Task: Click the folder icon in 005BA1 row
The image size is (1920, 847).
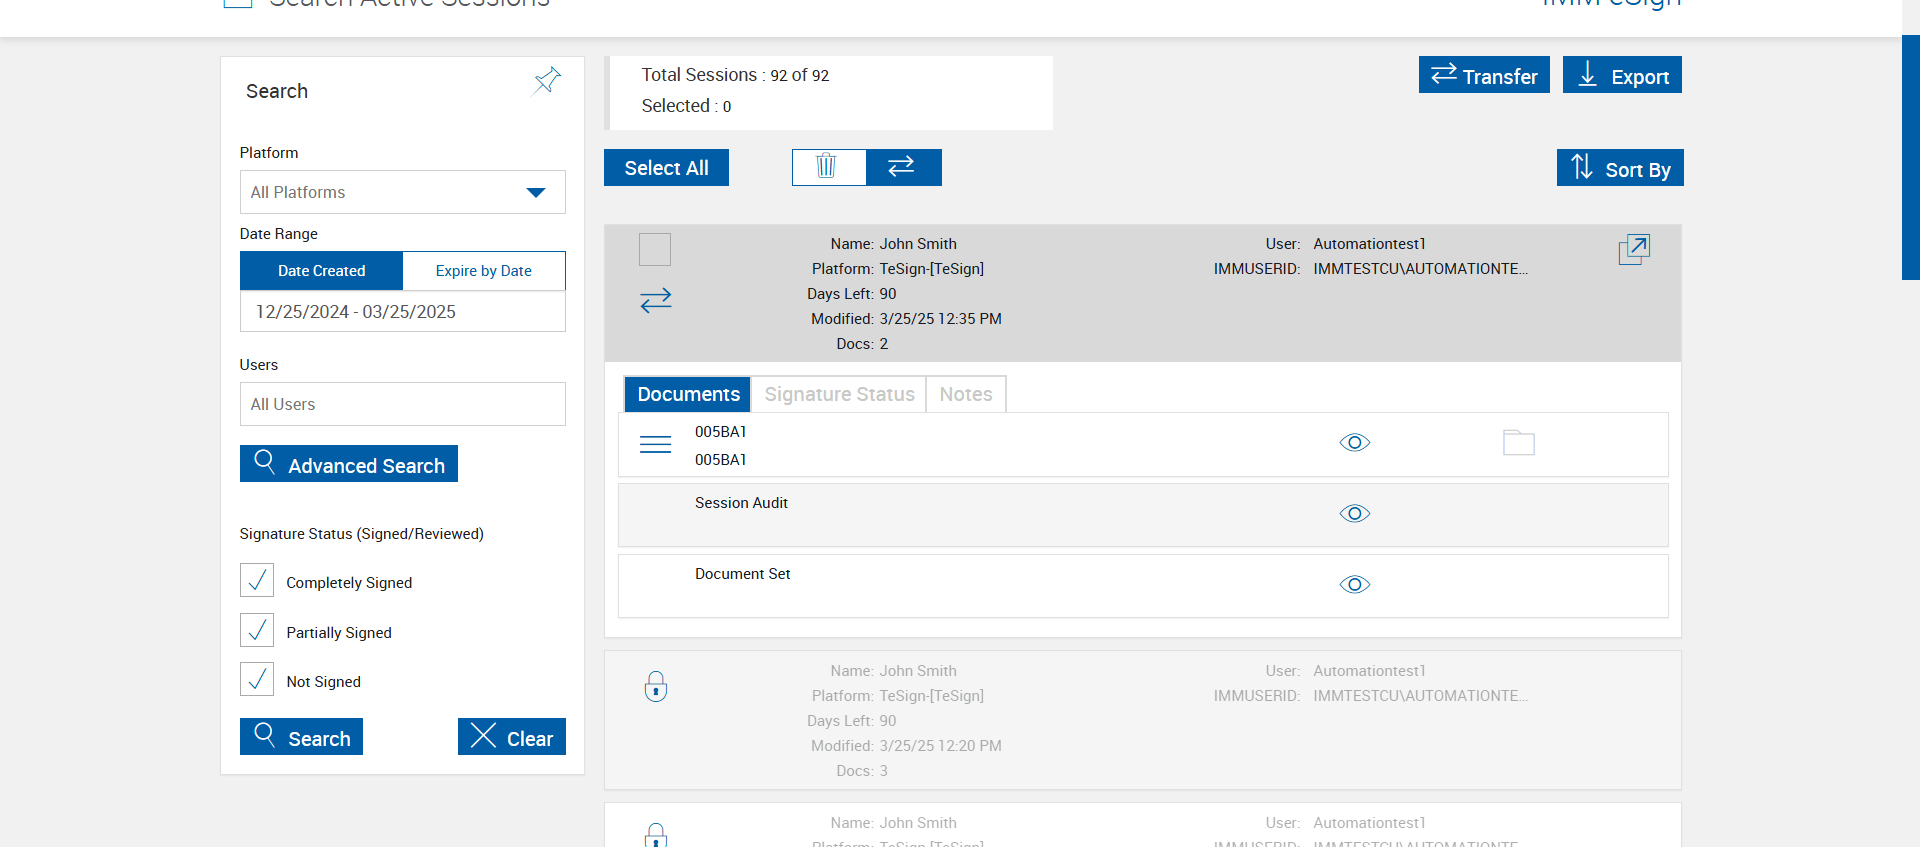Action: click(x=1519, y=443)
